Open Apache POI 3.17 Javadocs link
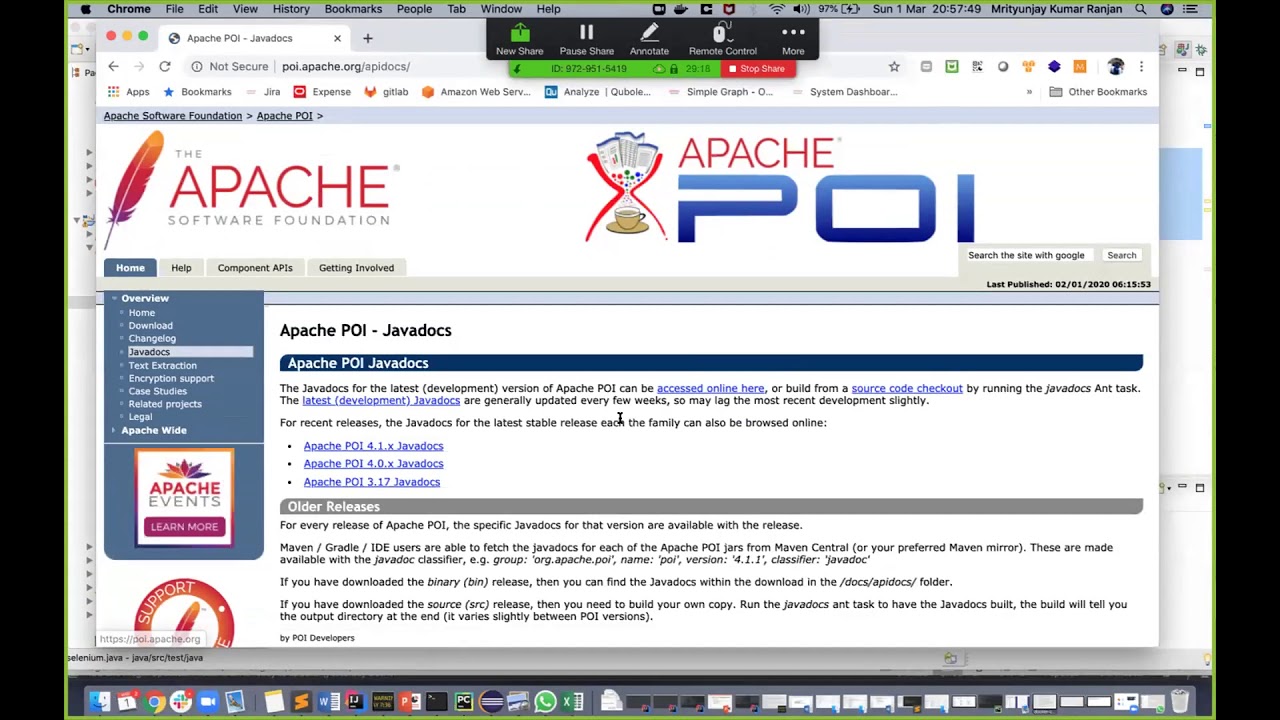Screen dimensions: 1280x720 pyautogui.click(x=372, y=482)
